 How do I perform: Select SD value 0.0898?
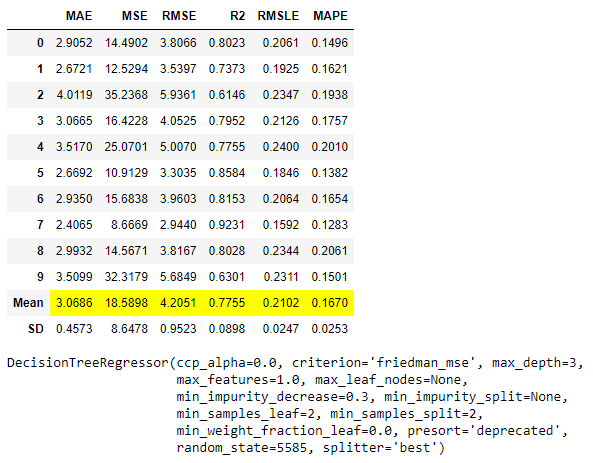point(227,329)
